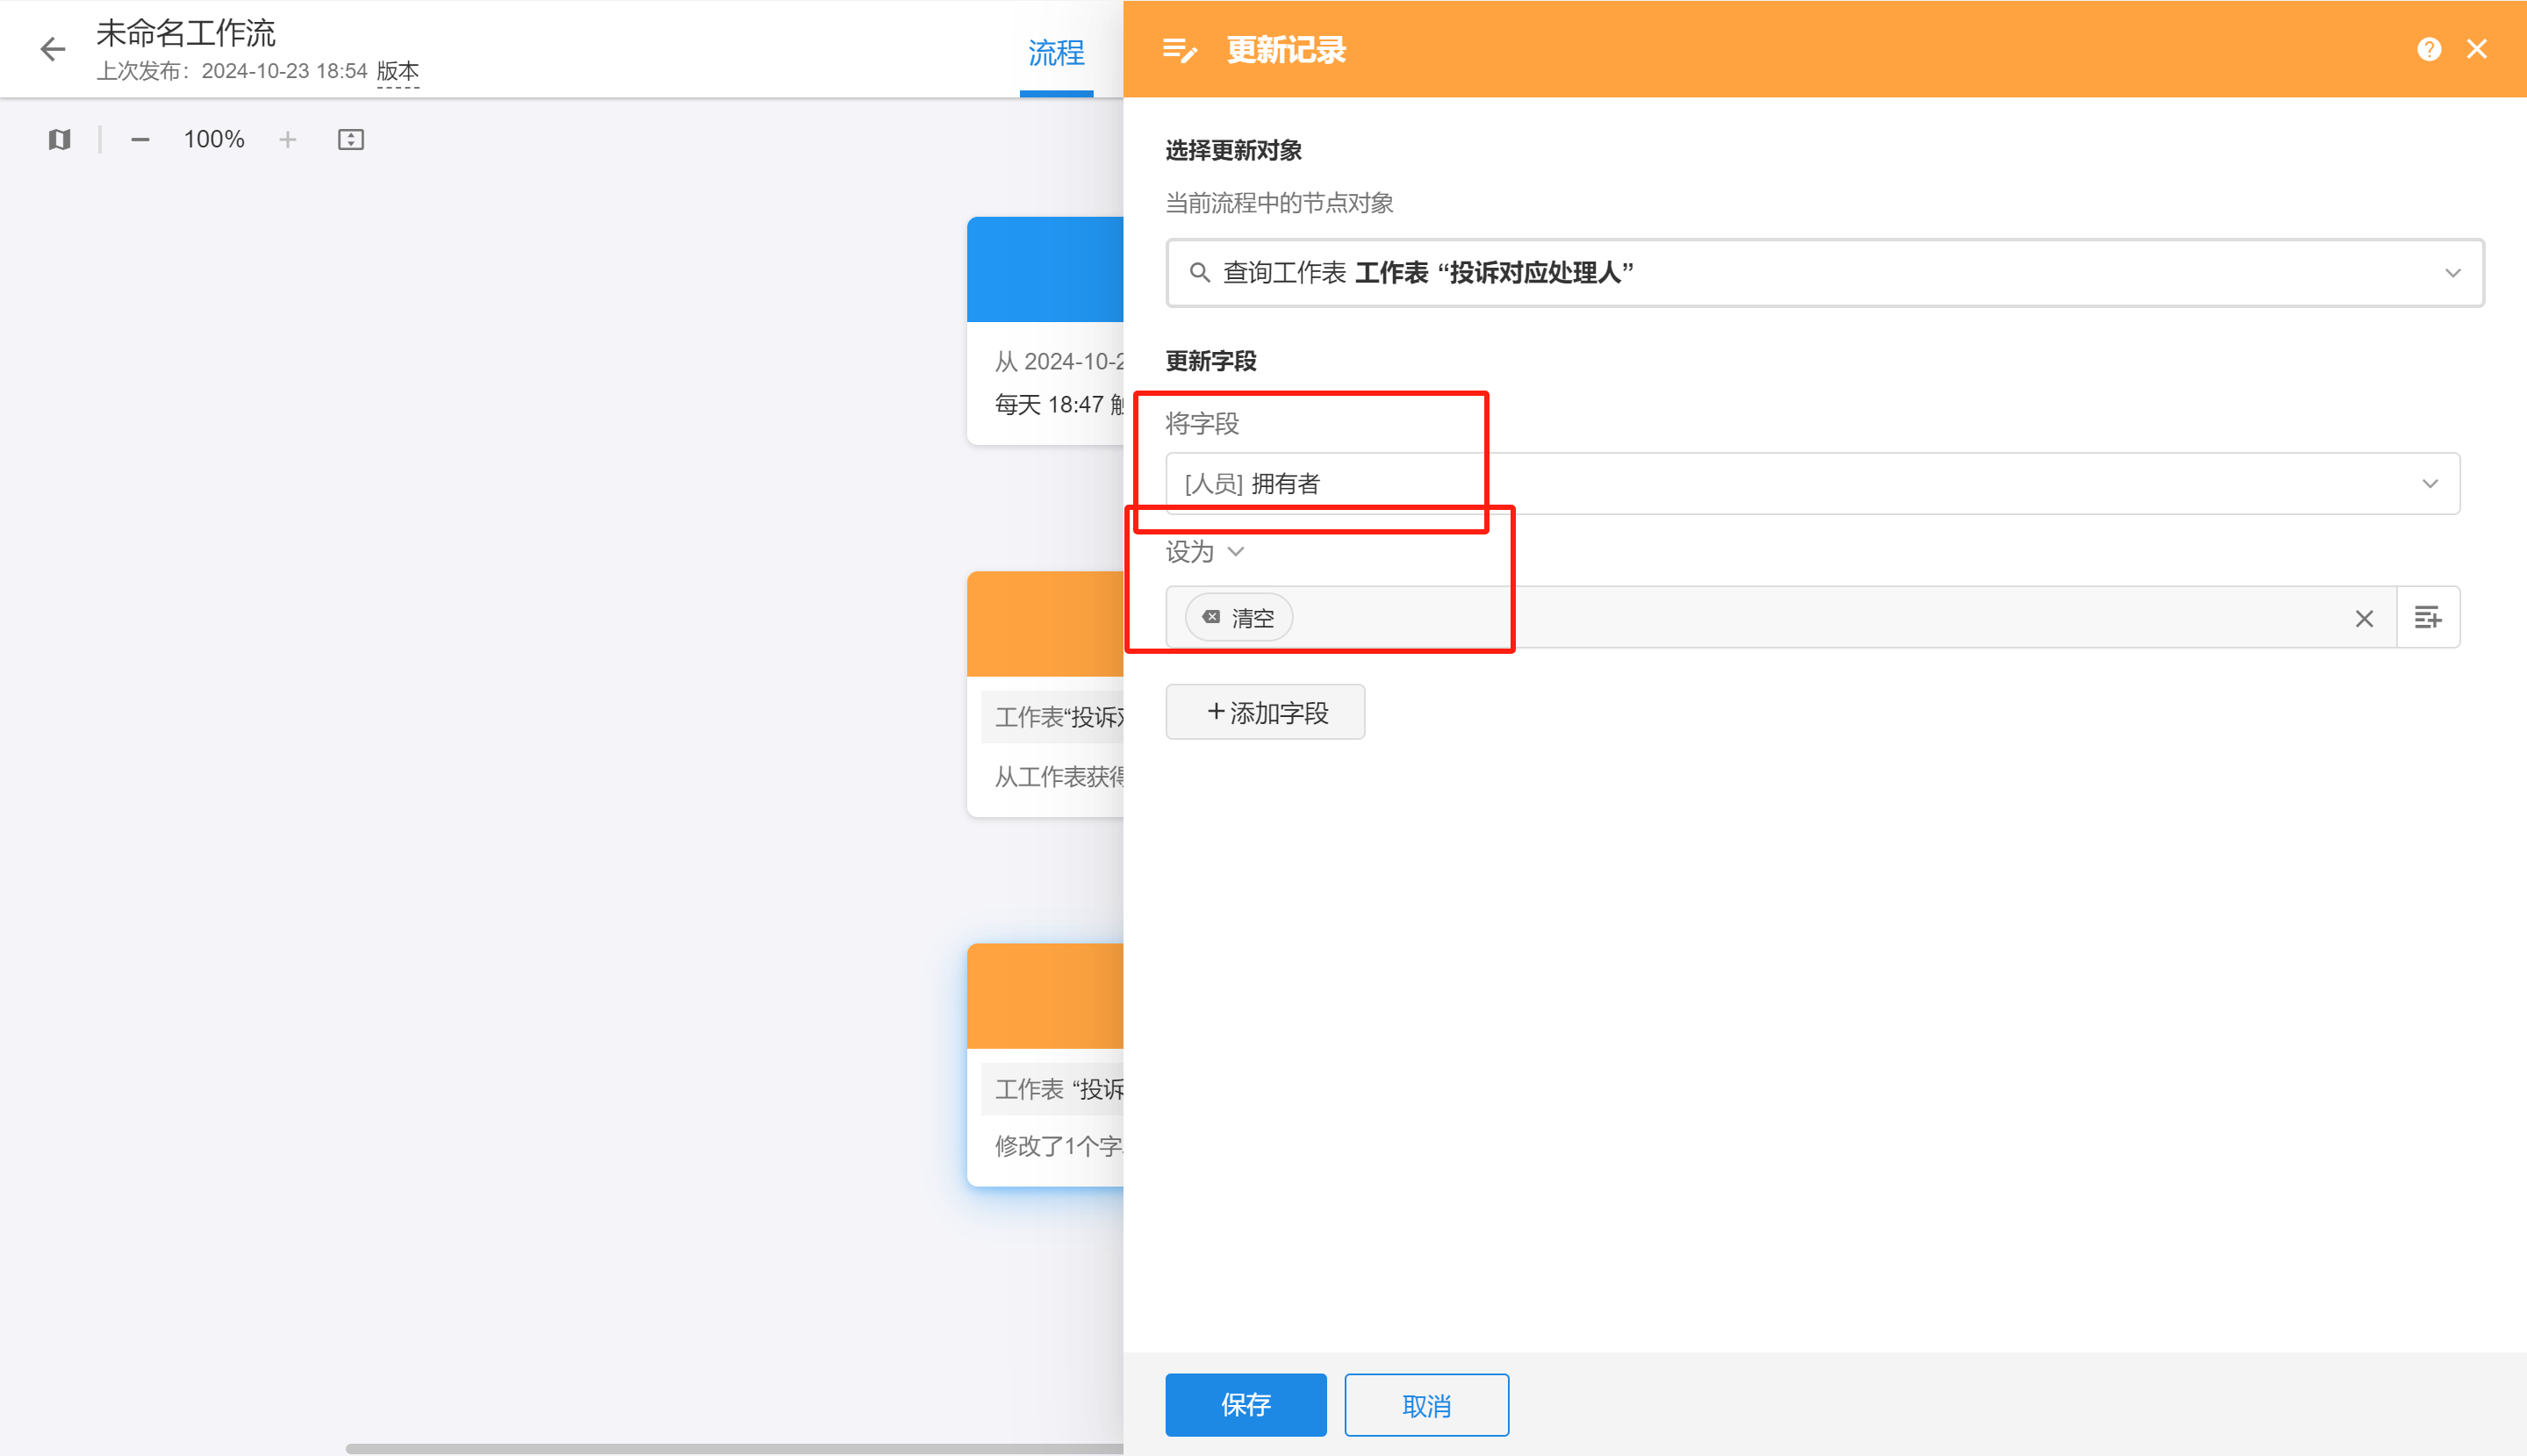Click the horizontal canvas scrollbar
2527x1456 pixels.
pos(734,1448)
